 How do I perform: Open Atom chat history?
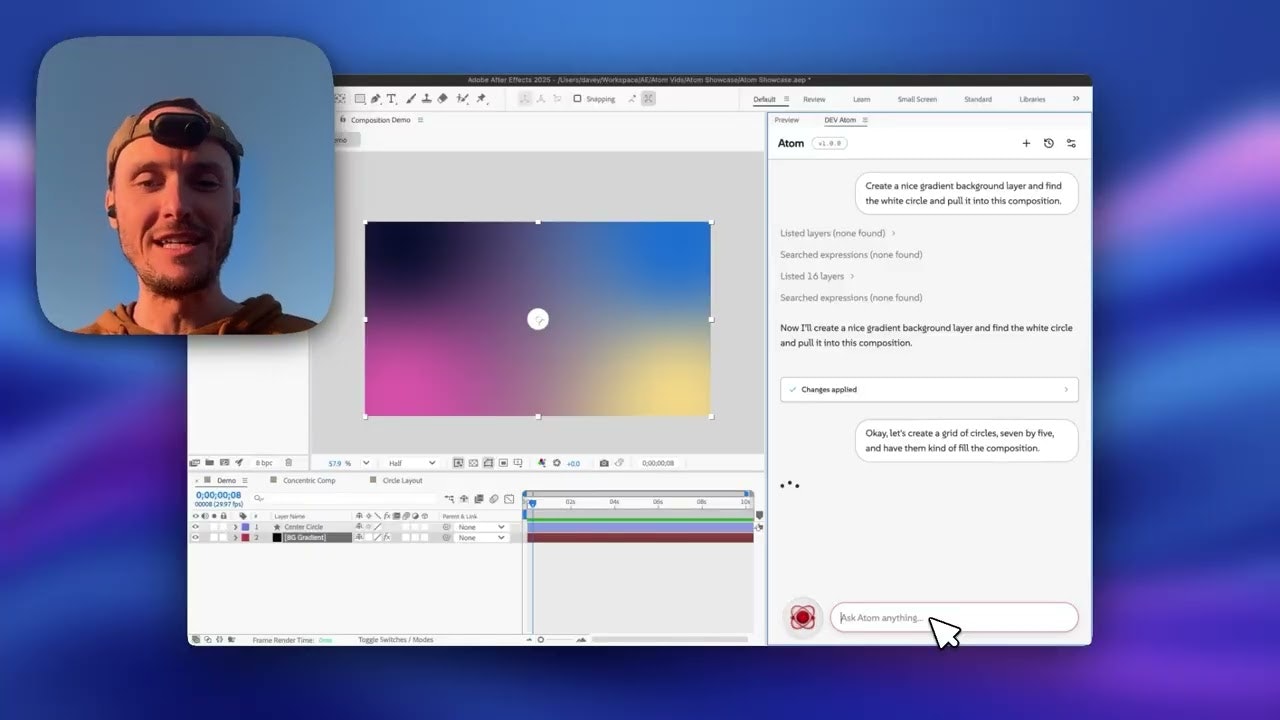1048,143
